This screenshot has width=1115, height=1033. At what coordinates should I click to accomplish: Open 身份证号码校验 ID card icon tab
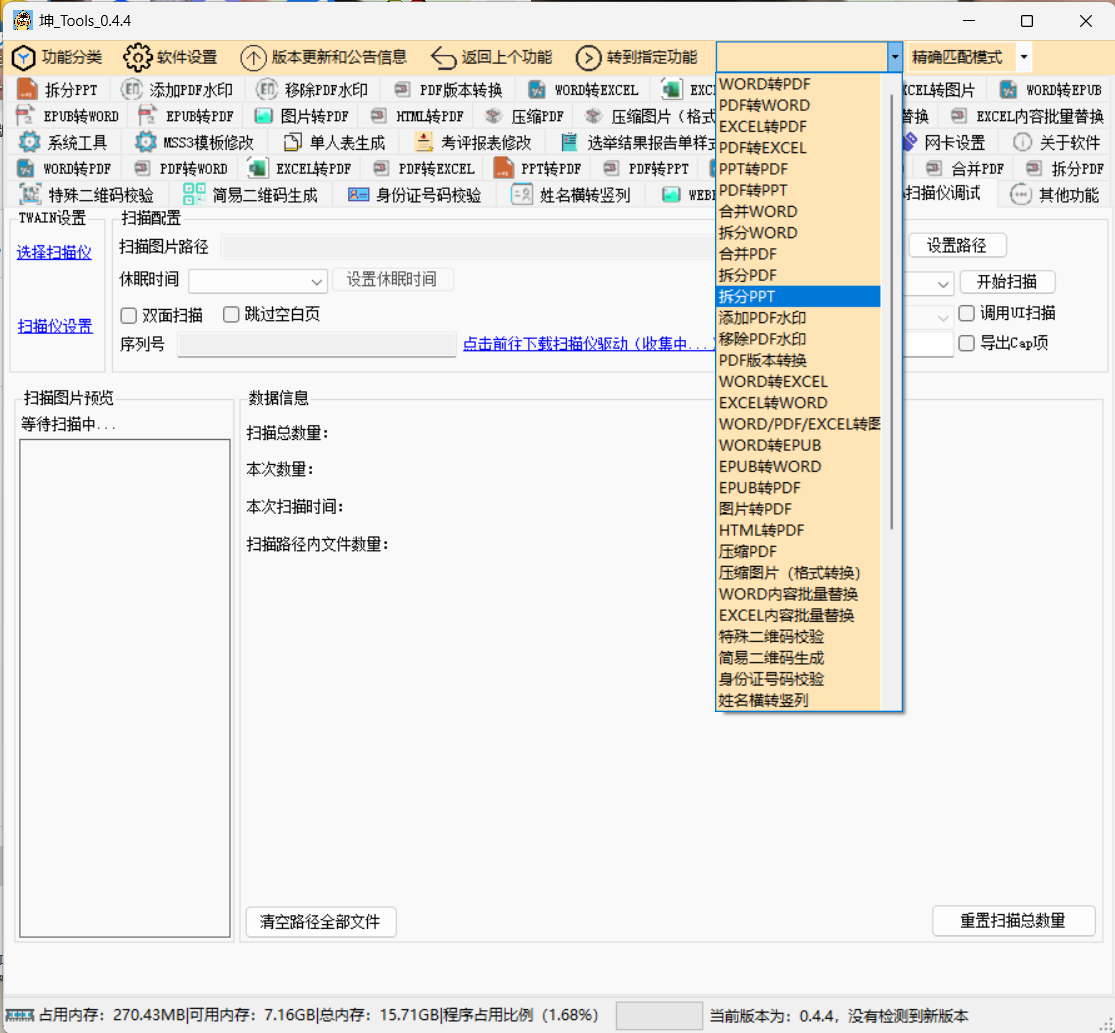[358, 195]
